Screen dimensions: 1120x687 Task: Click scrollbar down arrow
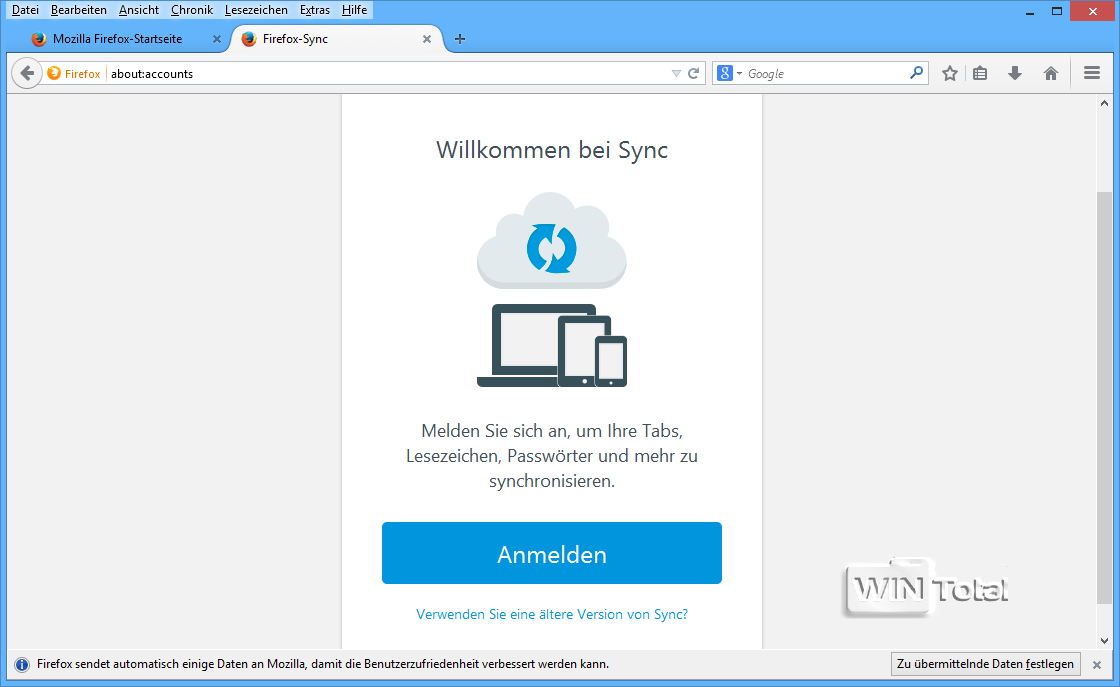(x=1104, y=641)
